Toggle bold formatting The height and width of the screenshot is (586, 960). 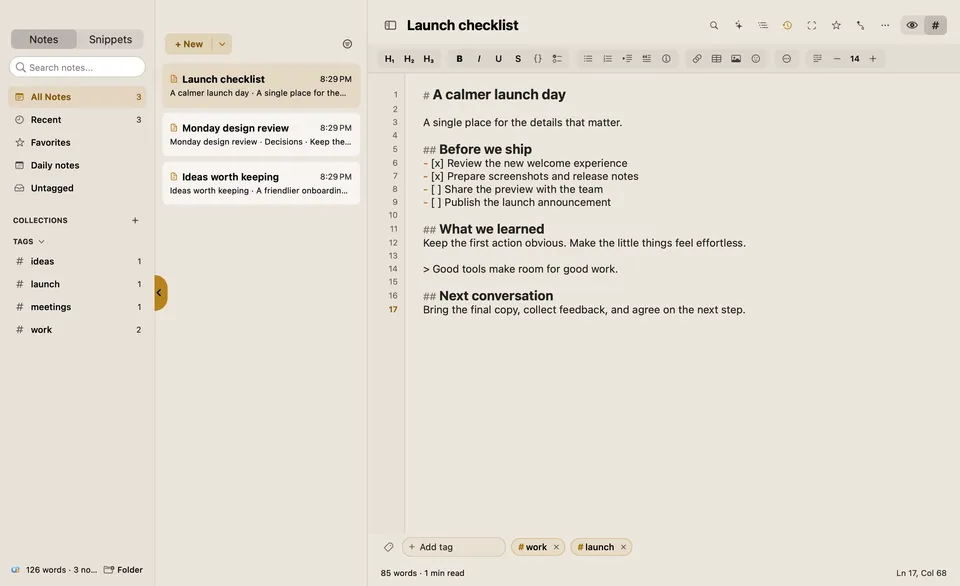459,59
